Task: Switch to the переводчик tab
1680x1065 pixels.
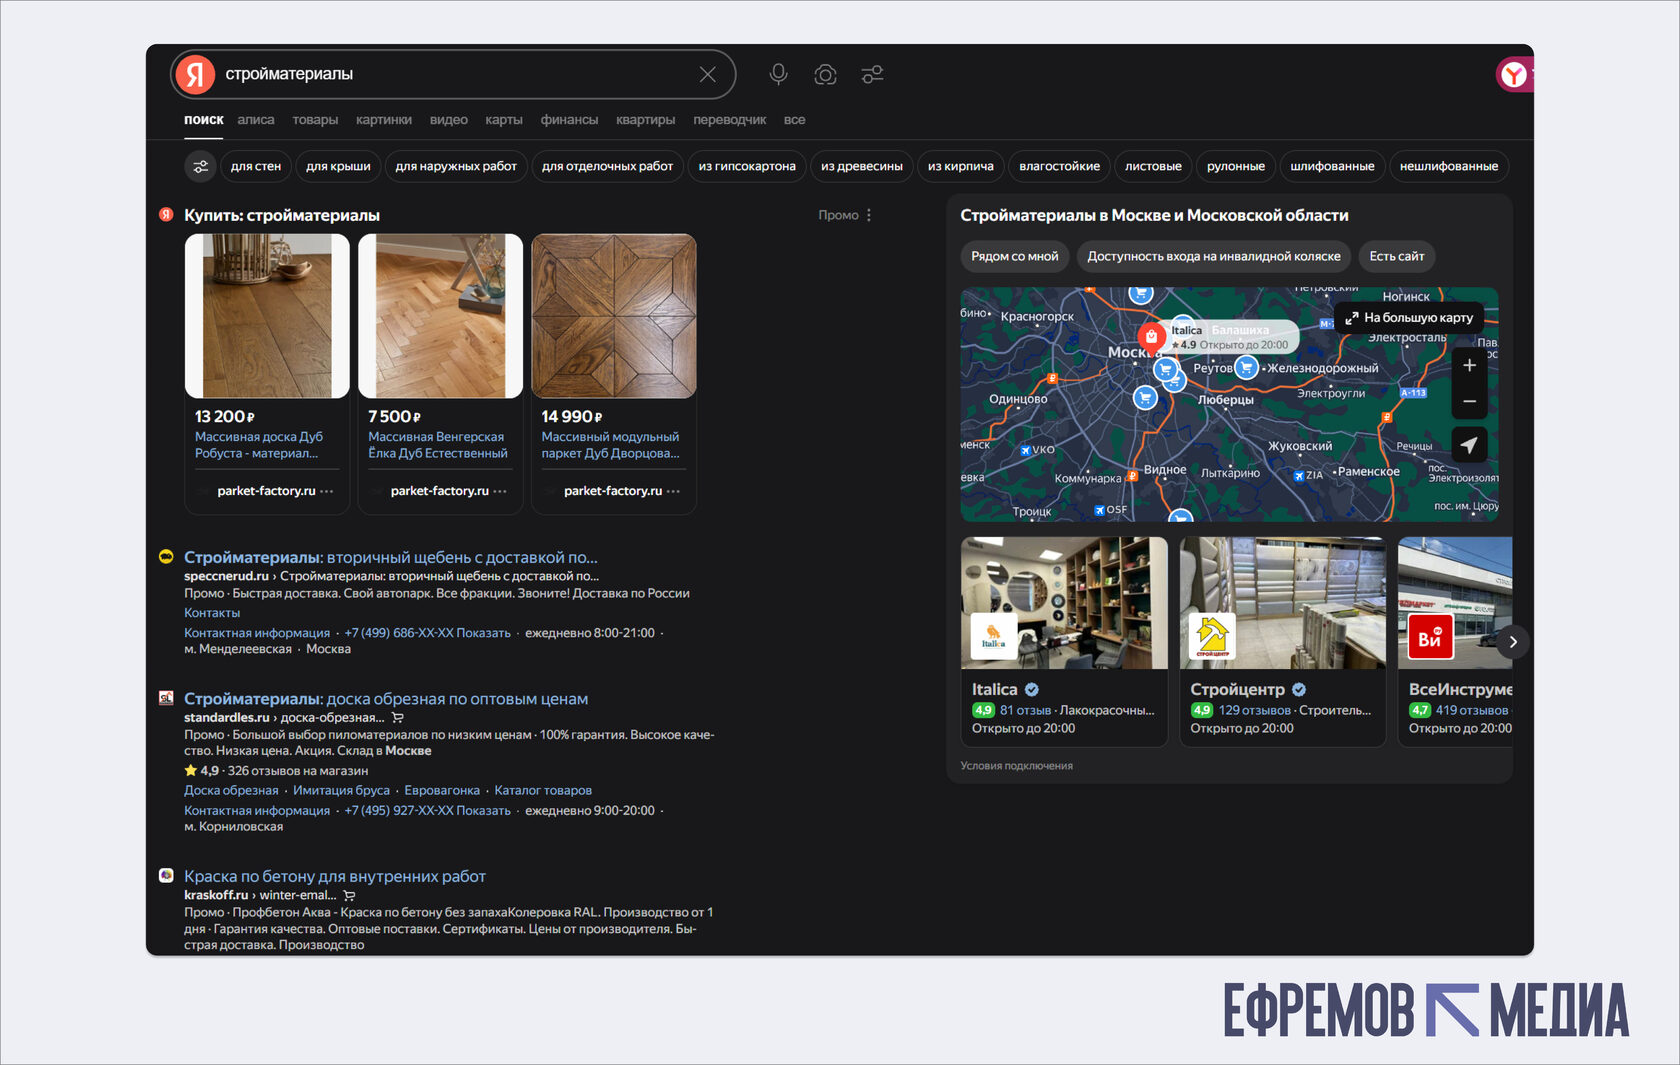Action: (x=730, y=120)
